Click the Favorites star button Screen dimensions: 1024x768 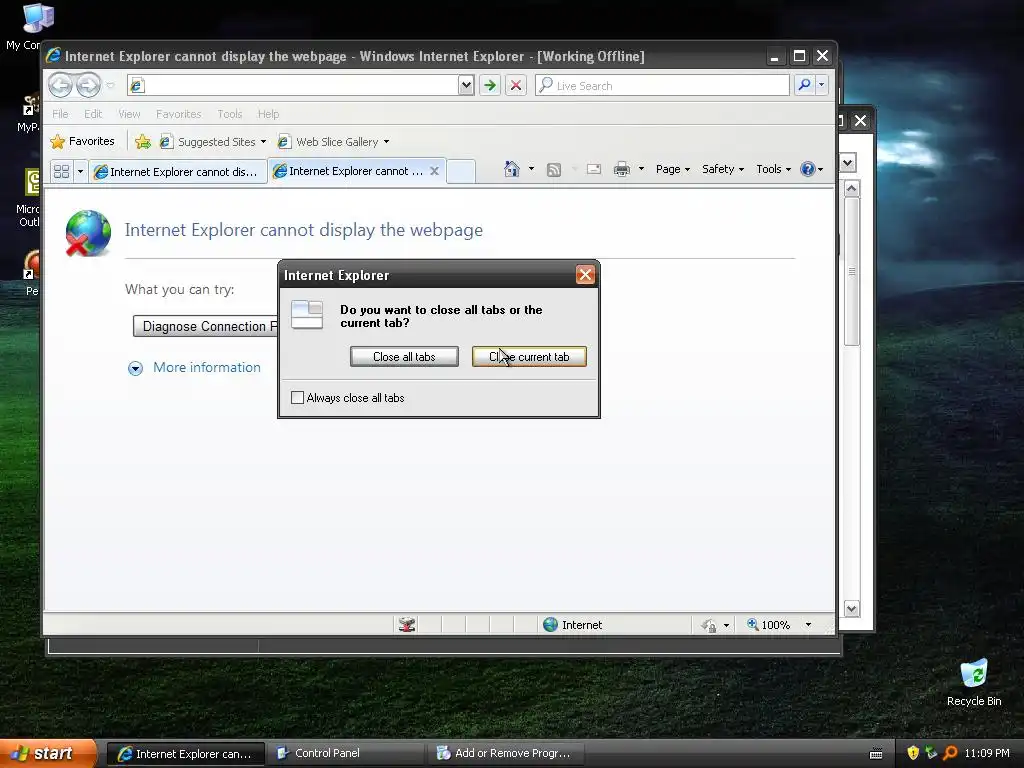coord(83,141)
